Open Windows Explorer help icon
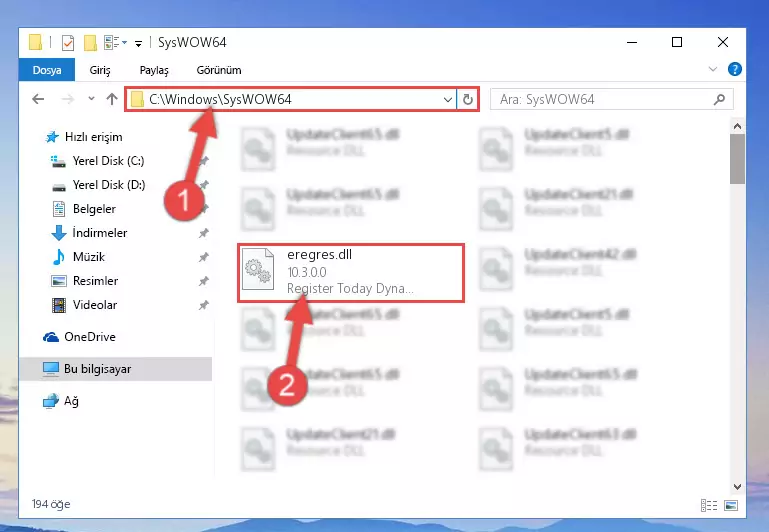The height and width of the screenshot is (532, 769). click(x=734, y=70)
